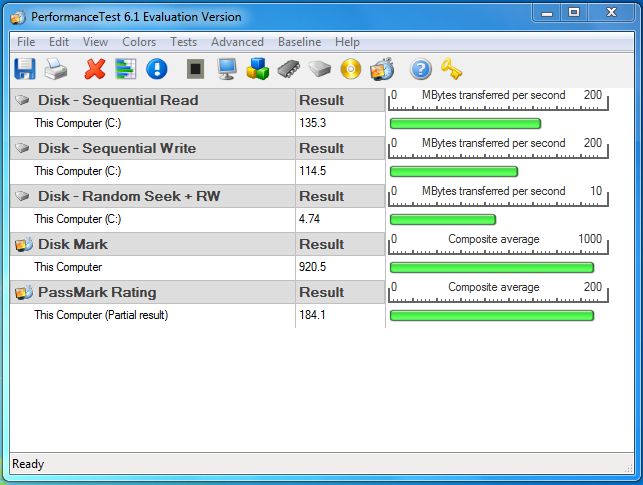
Task: Click the disk icon beside Disk - Random Seek + RW
Action: point(23,196)
